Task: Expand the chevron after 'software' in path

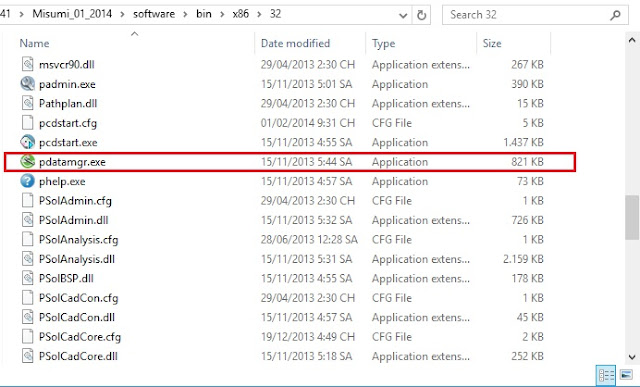Action: click(186, 14)
